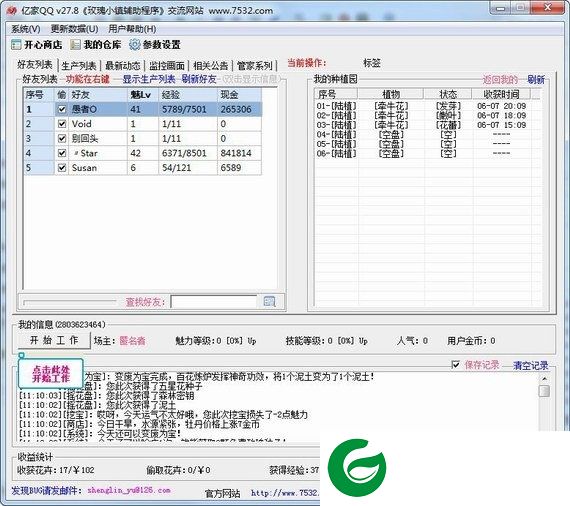
Task: Switch to the 好友列表 tab
Action: click(35, 65)
